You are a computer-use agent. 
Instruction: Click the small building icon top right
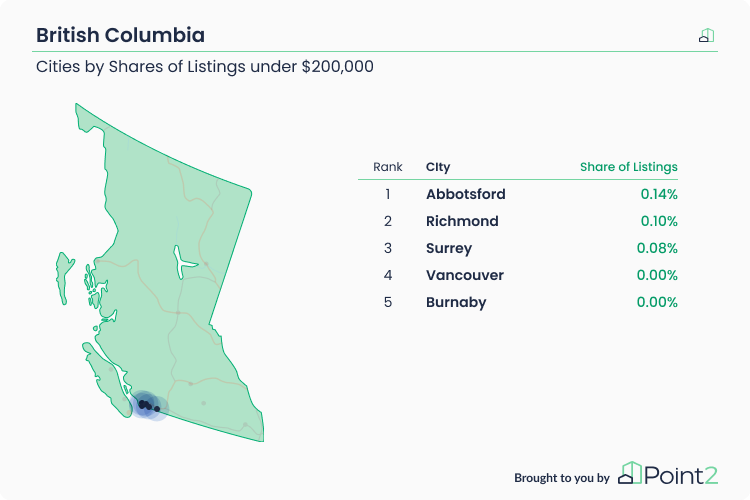(706, 35)
